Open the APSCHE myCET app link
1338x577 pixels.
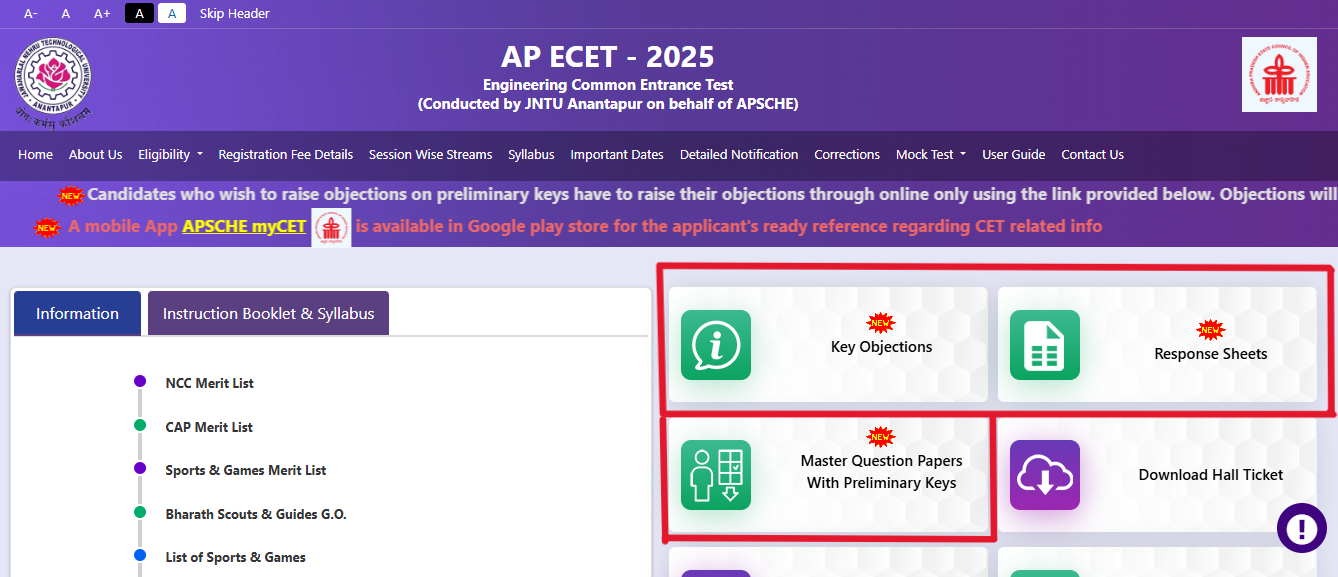tap(244, 227)
